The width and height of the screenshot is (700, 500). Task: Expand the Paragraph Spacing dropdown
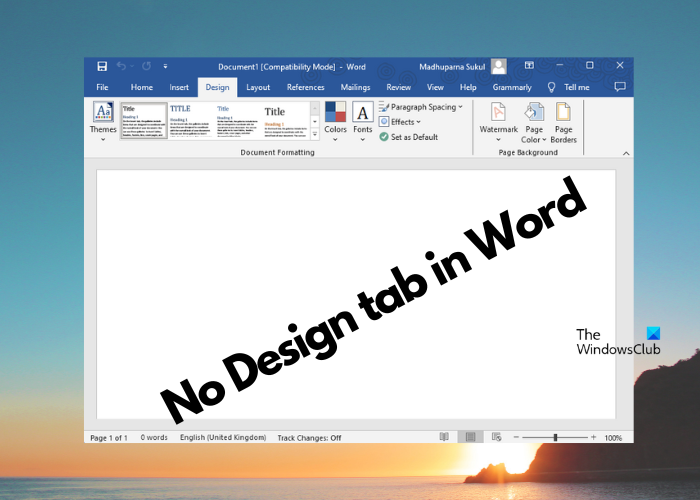(420, 107)
